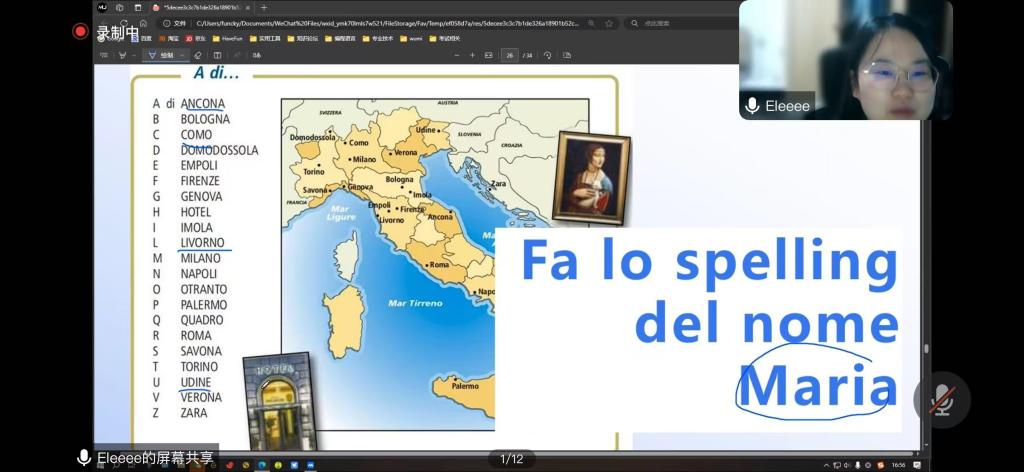This screenshot has height=472, width=1024.
Task: Click the page number input field showing 26
Action: coord(509,55)
